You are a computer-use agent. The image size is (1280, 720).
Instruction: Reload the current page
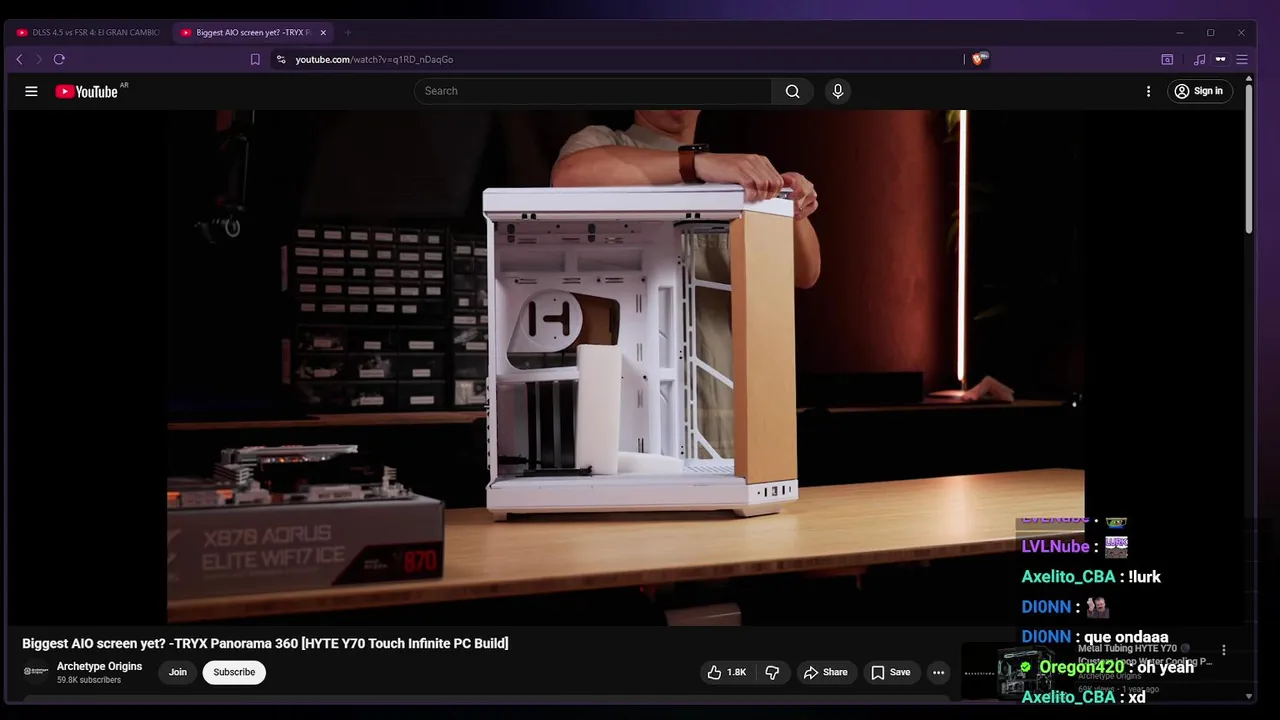(x=59, y=59)
